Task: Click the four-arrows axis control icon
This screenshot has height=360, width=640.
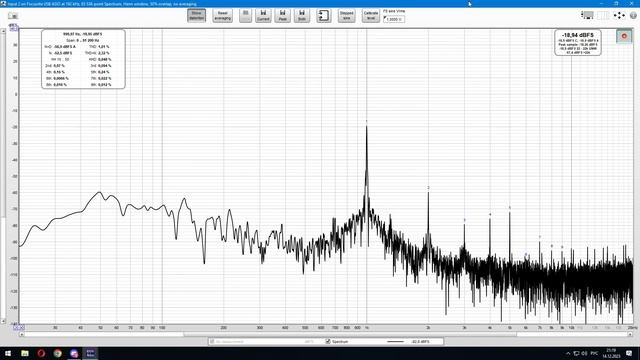Action: 619,15
